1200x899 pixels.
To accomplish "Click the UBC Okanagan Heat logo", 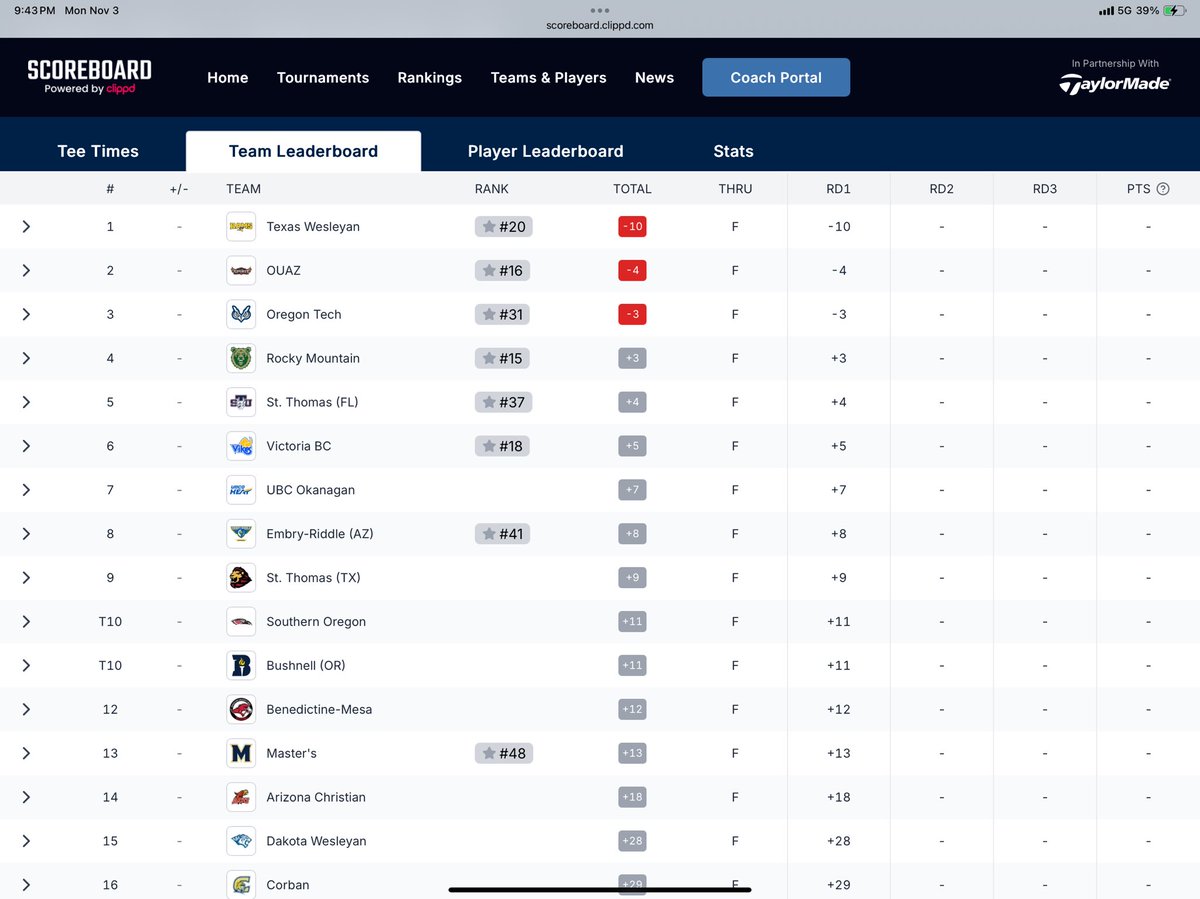I will (x=241, y=491).
